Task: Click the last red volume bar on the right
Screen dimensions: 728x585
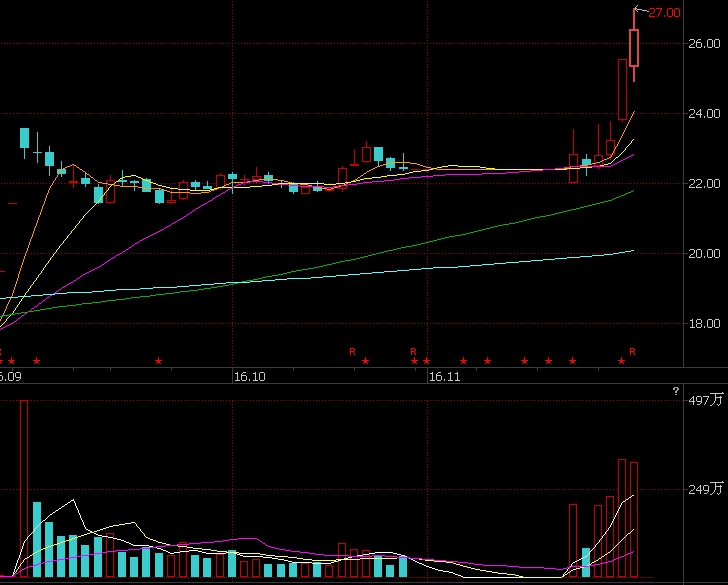Action: pyautogui.click(x=634, y=520)
